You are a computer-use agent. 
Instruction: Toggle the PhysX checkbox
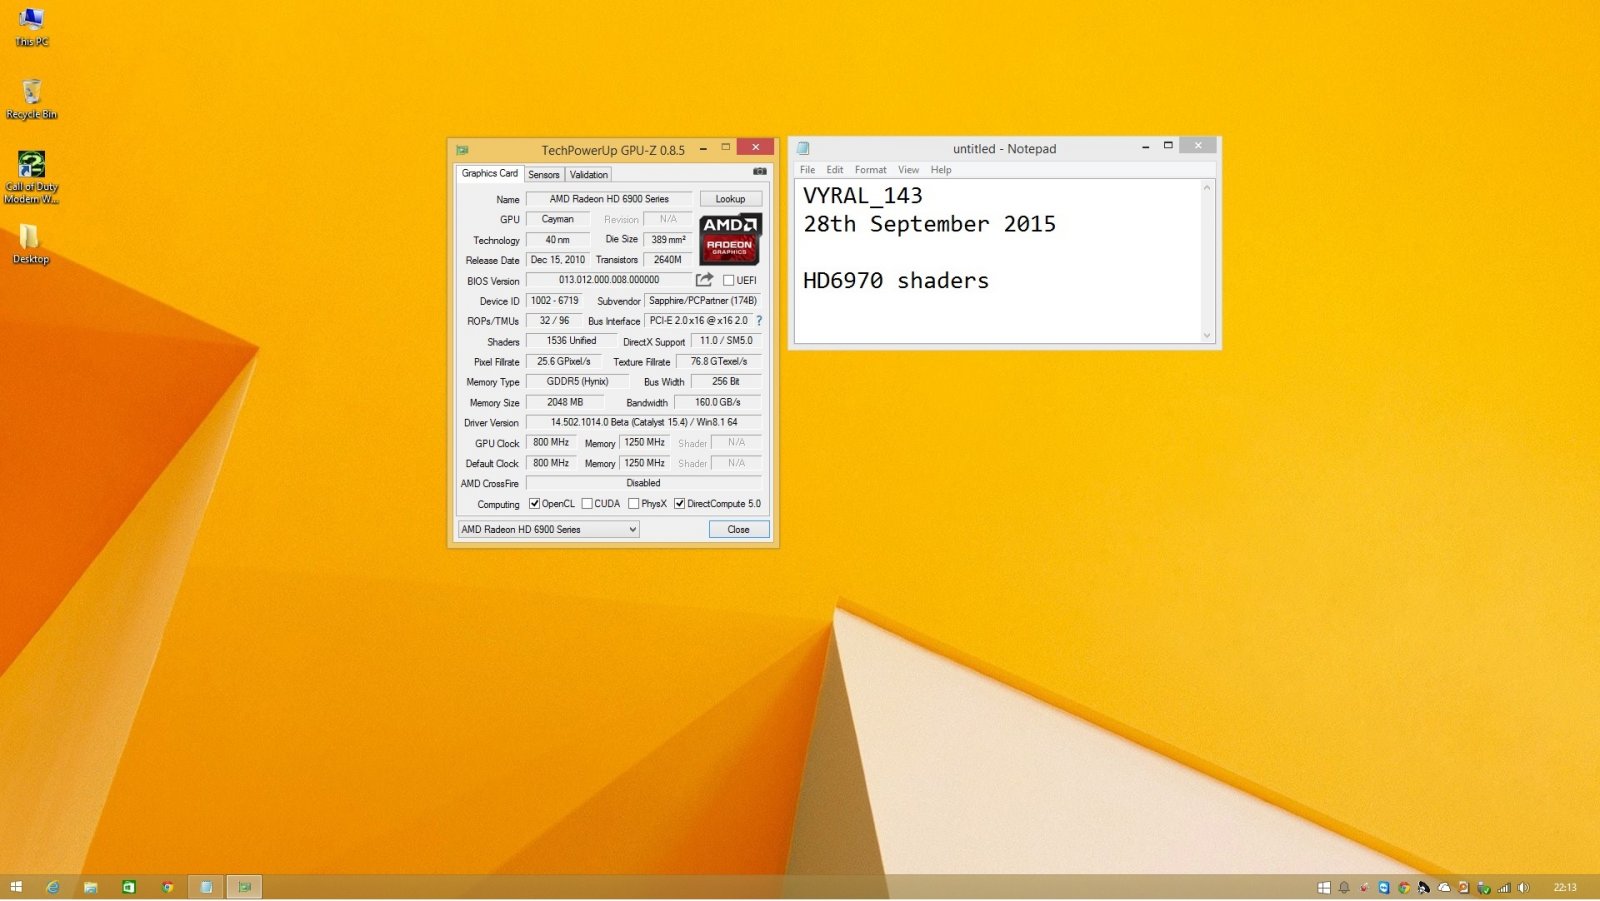(x=633, y=504)
